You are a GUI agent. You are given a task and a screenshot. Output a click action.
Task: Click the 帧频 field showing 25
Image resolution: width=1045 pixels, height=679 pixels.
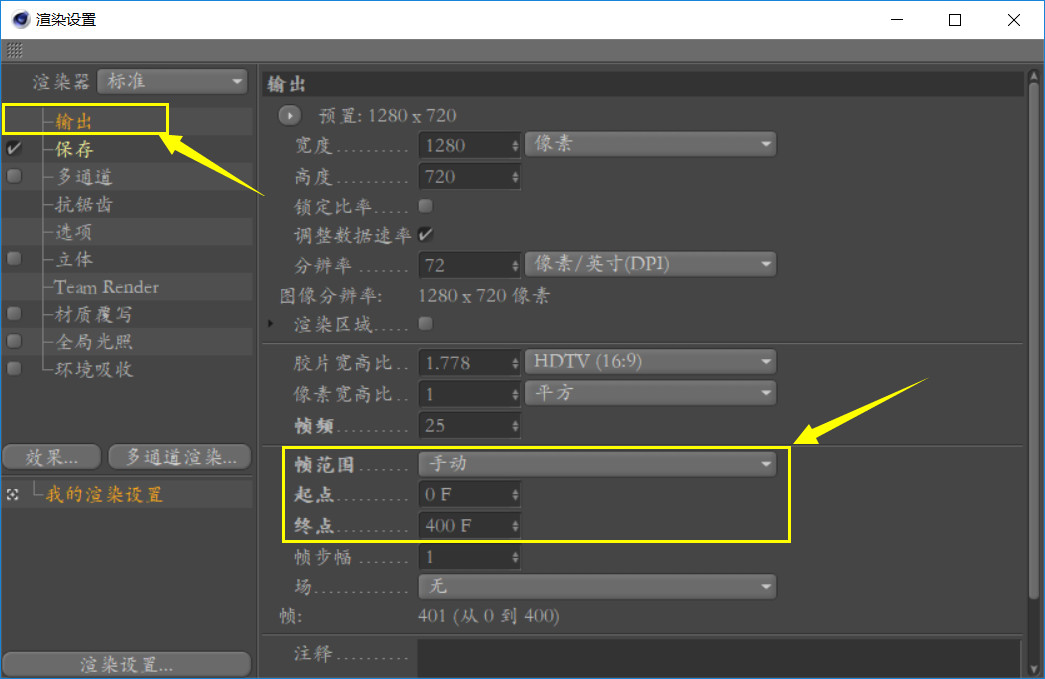(465, 425)
